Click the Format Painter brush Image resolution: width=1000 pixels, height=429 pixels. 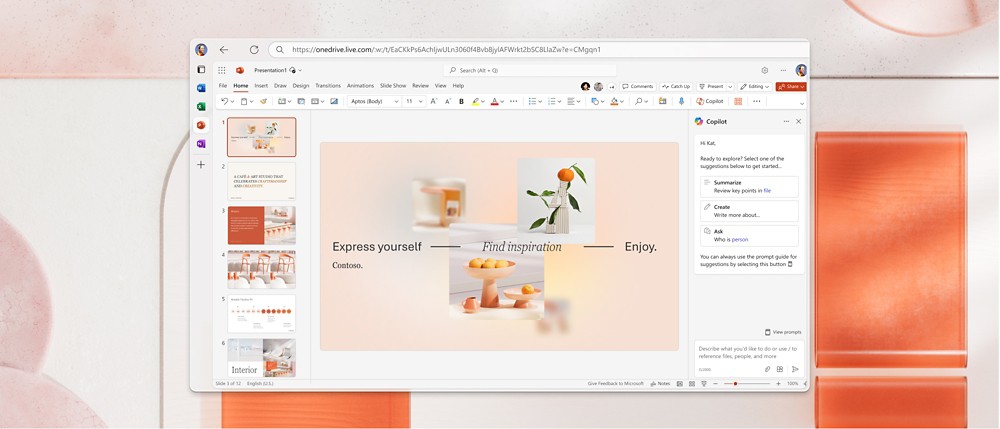[263, 101]
